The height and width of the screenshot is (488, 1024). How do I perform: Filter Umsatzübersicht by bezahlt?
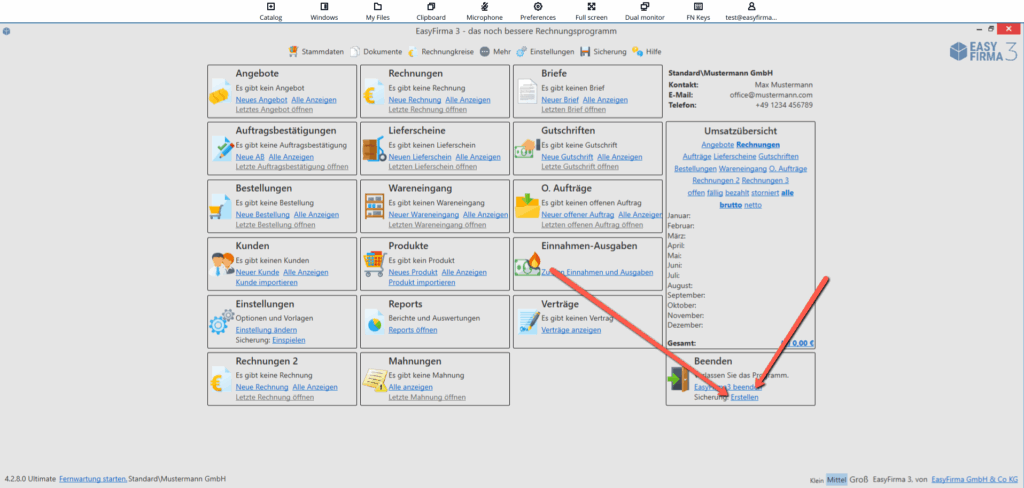click(x=738, y=193)
